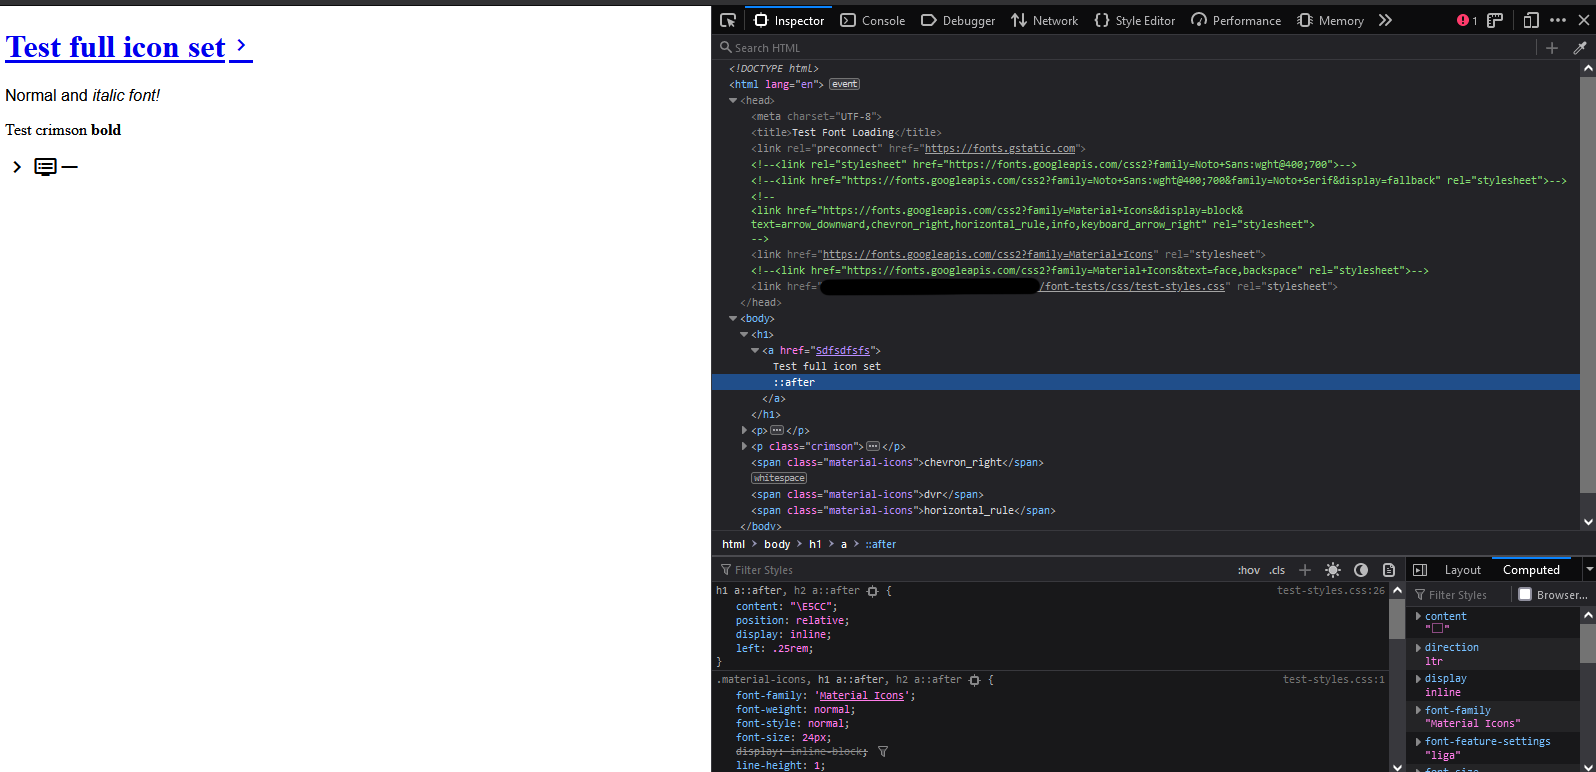Switch to Layout sidebar tab
Image resolution: width=1596 pixels, height=772 pixels.
pos(1462,570)
